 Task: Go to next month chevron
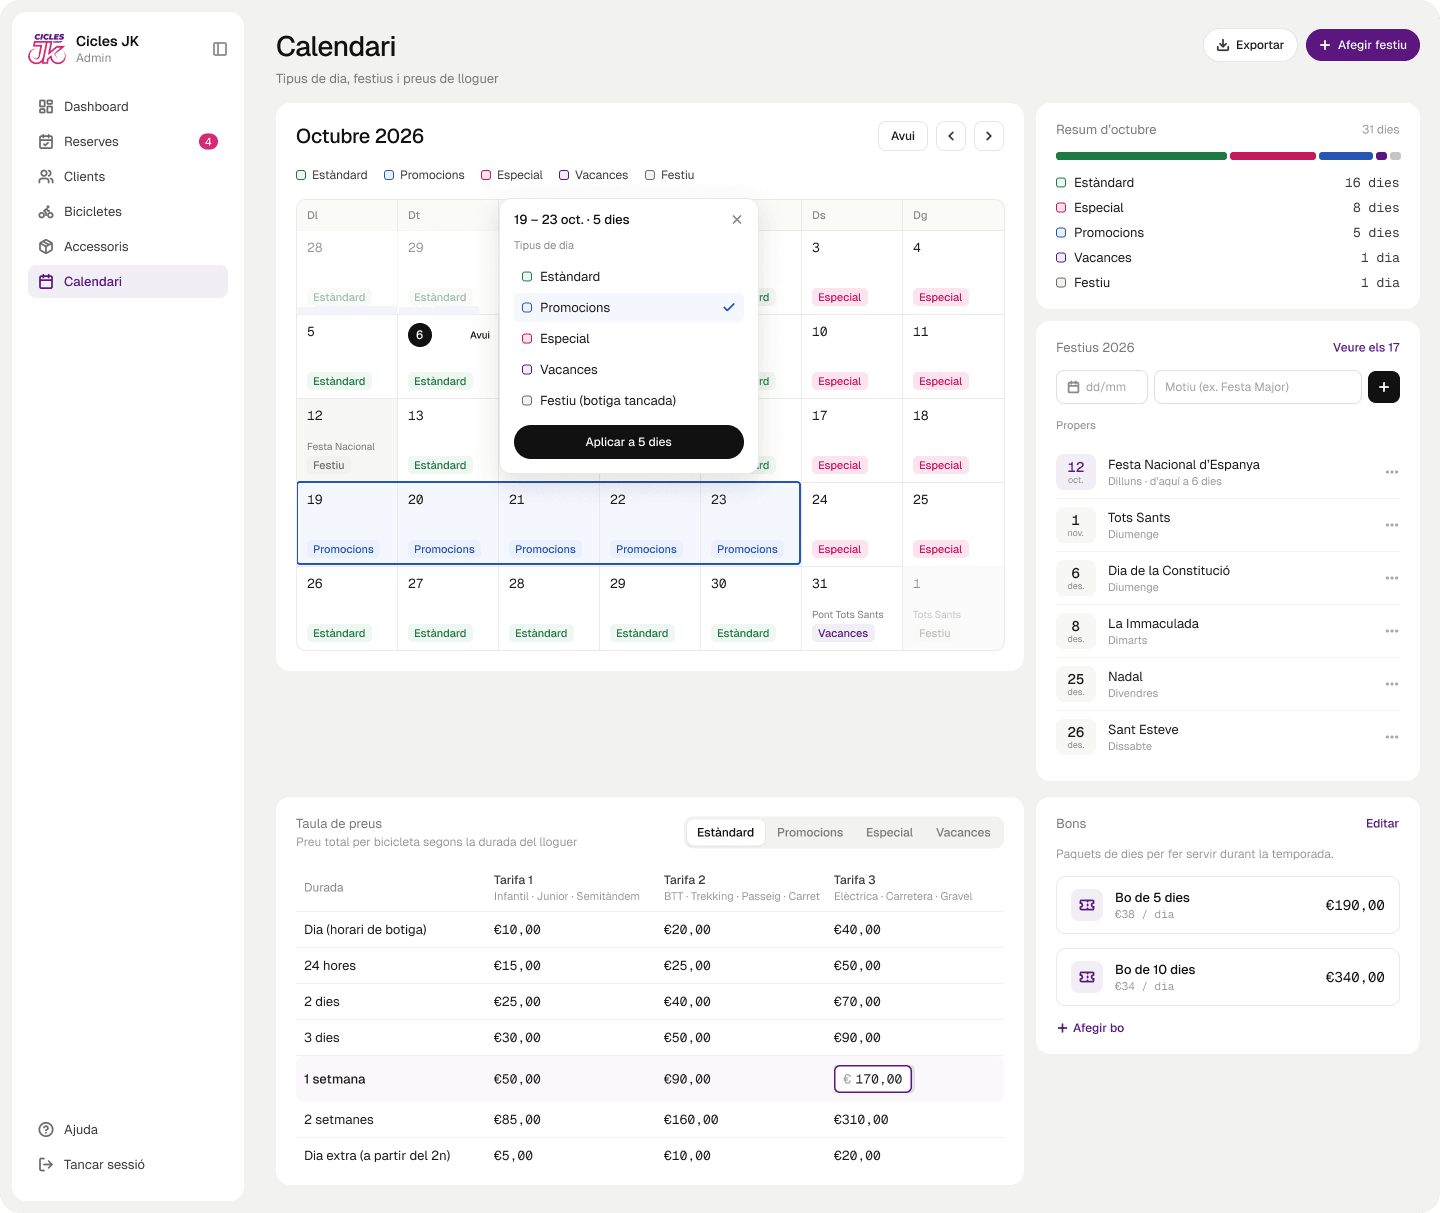click(989, 136)
